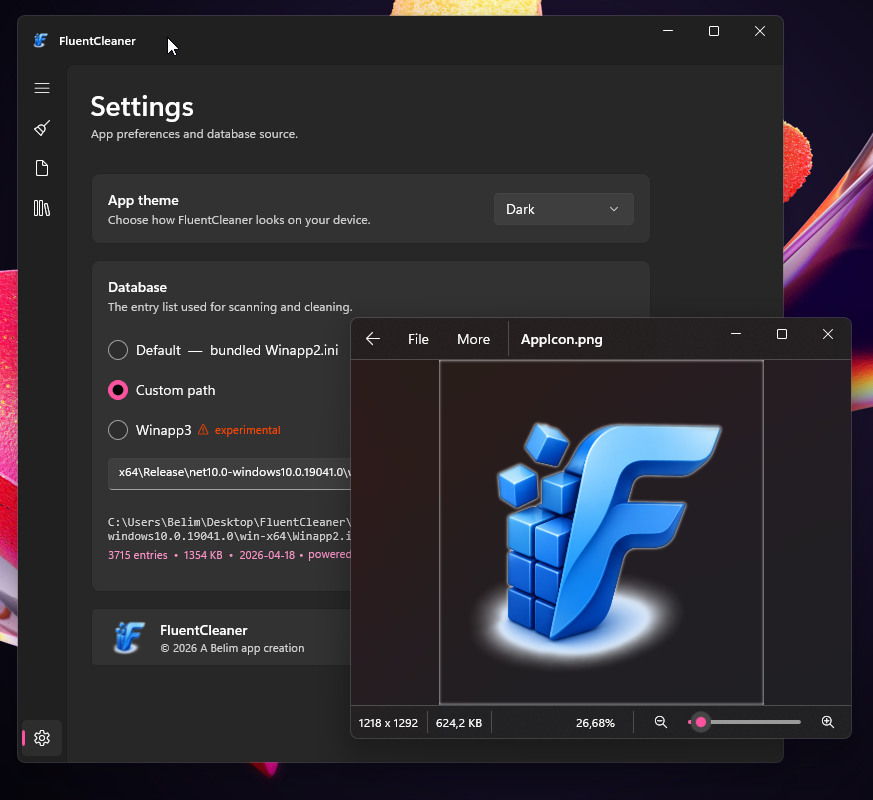Viewport: 873px width, 800px height.
Task: Select the Custom path radio option
Action: point(117,390)
